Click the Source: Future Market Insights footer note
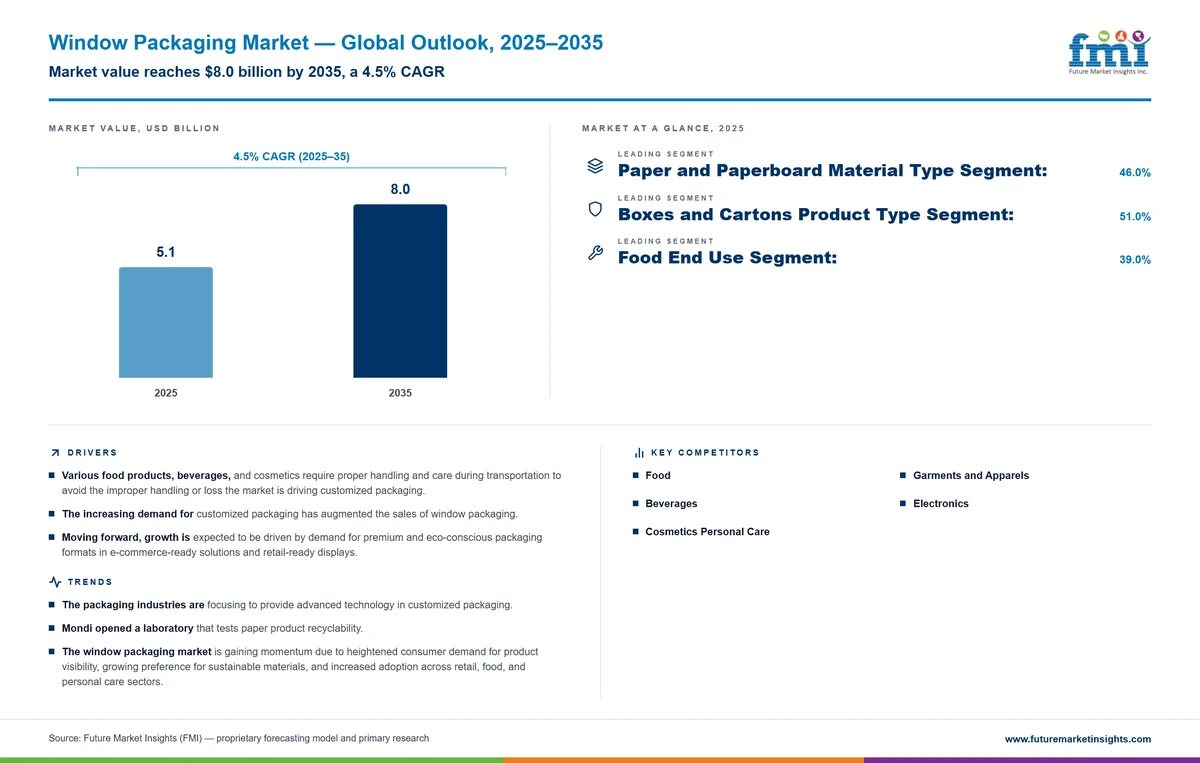This screenshot has width=1200, height=763. [x=239, y=738]
